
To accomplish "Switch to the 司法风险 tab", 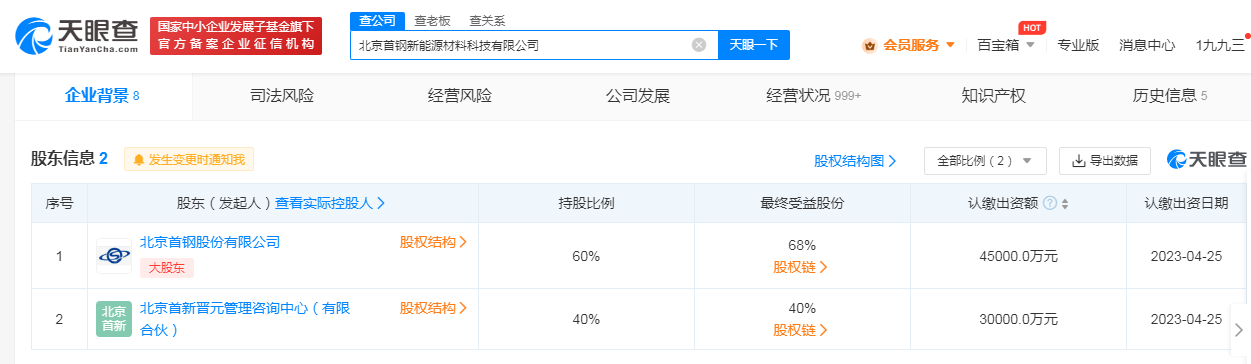I will click(282, 96).
